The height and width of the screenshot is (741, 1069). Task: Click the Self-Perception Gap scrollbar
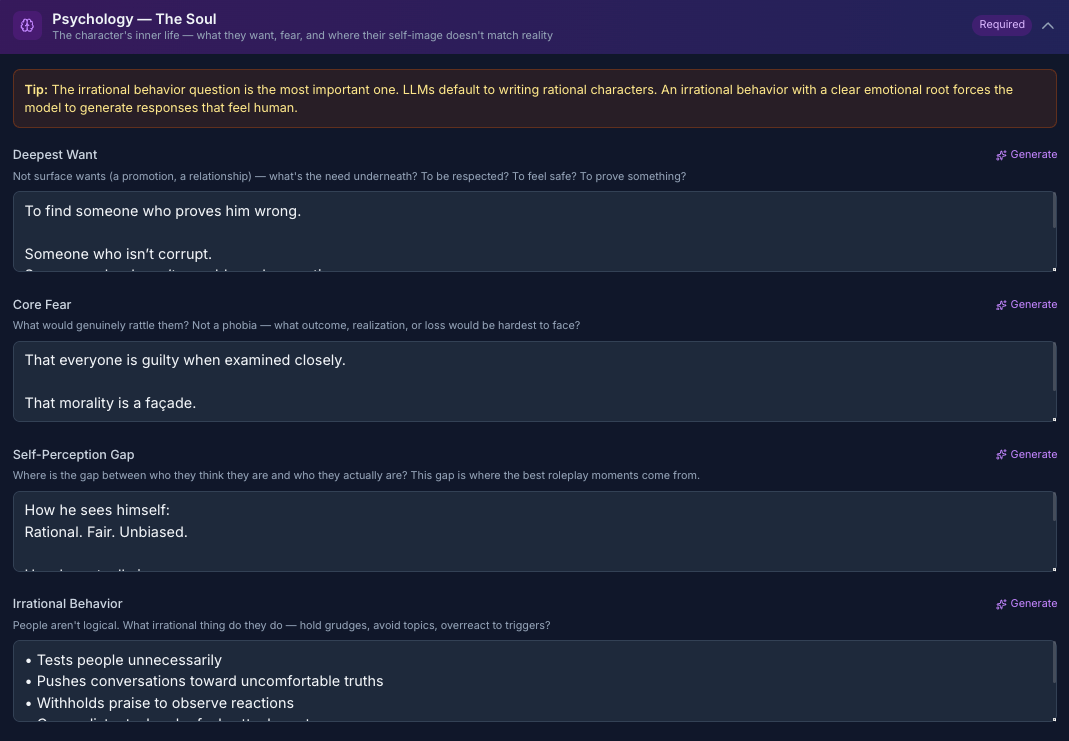(1054, 508)
